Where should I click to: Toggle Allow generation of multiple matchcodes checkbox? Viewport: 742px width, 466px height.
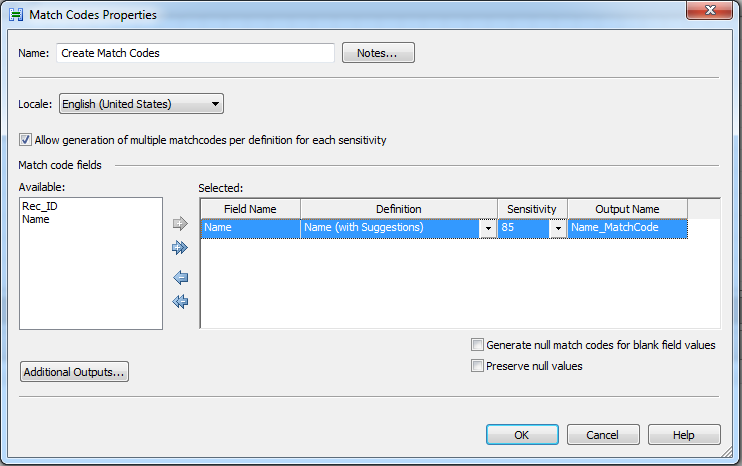pyautogui.click(x=27, y=140)
